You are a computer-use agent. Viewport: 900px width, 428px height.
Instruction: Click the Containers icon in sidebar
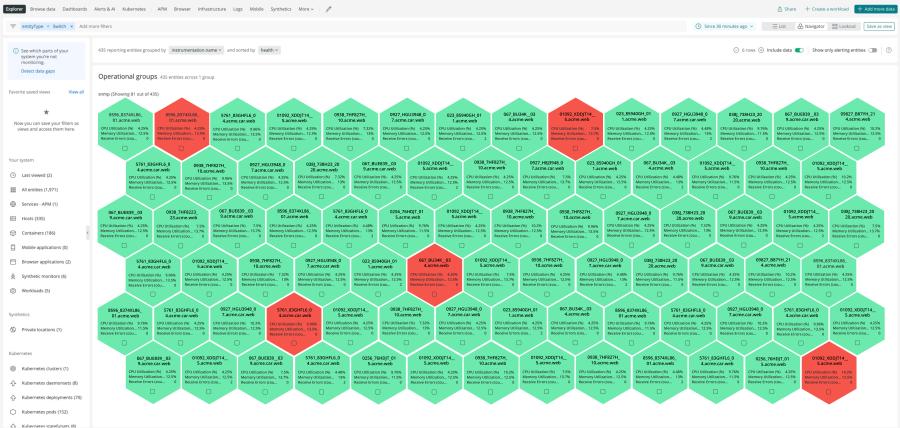point(13,232)
